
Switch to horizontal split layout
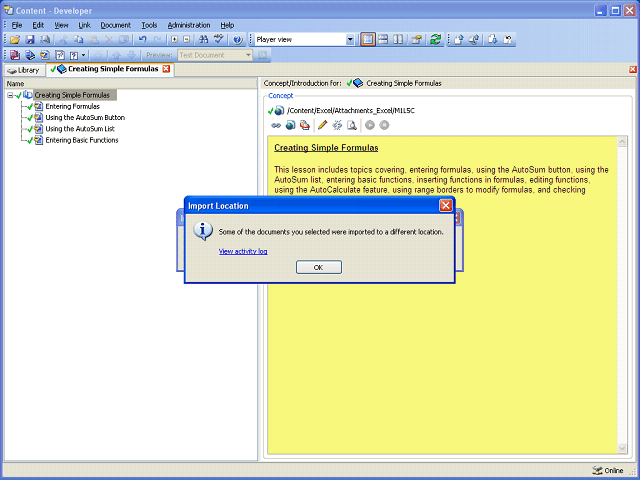point(383,40)
